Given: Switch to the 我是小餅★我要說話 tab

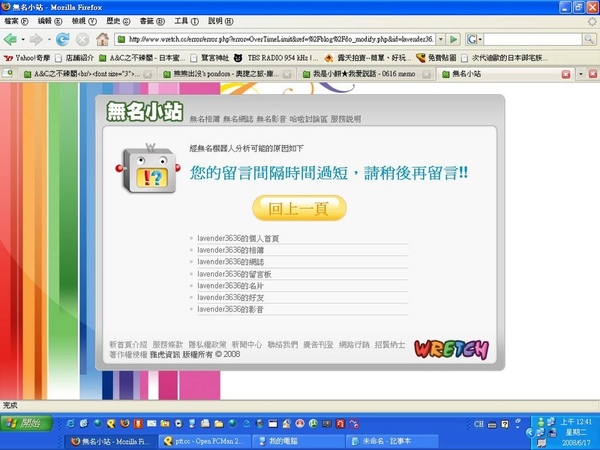Looking at the screenshot, I should (365, 74).
